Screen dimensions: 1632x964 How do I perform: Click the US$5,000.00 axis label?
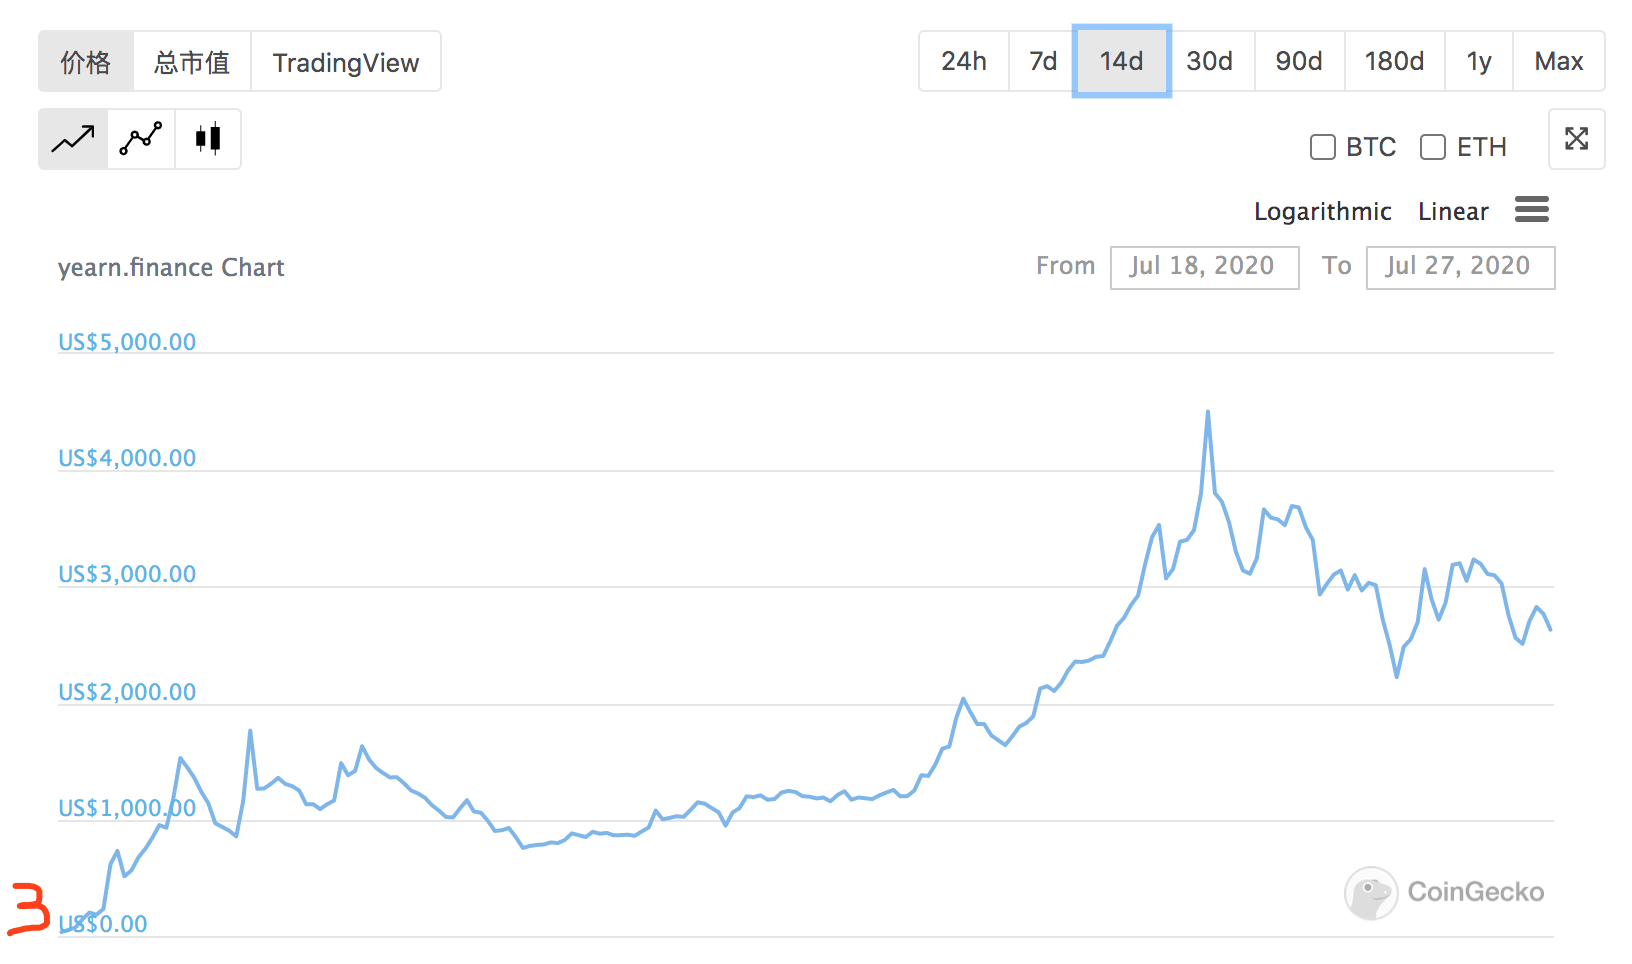tap(127, 342)
